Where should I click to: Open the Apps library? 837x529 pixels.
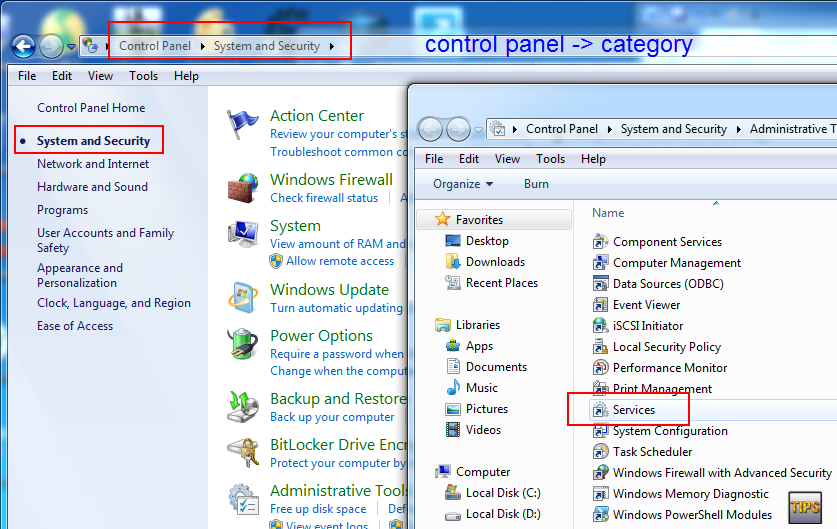point(479,346)
